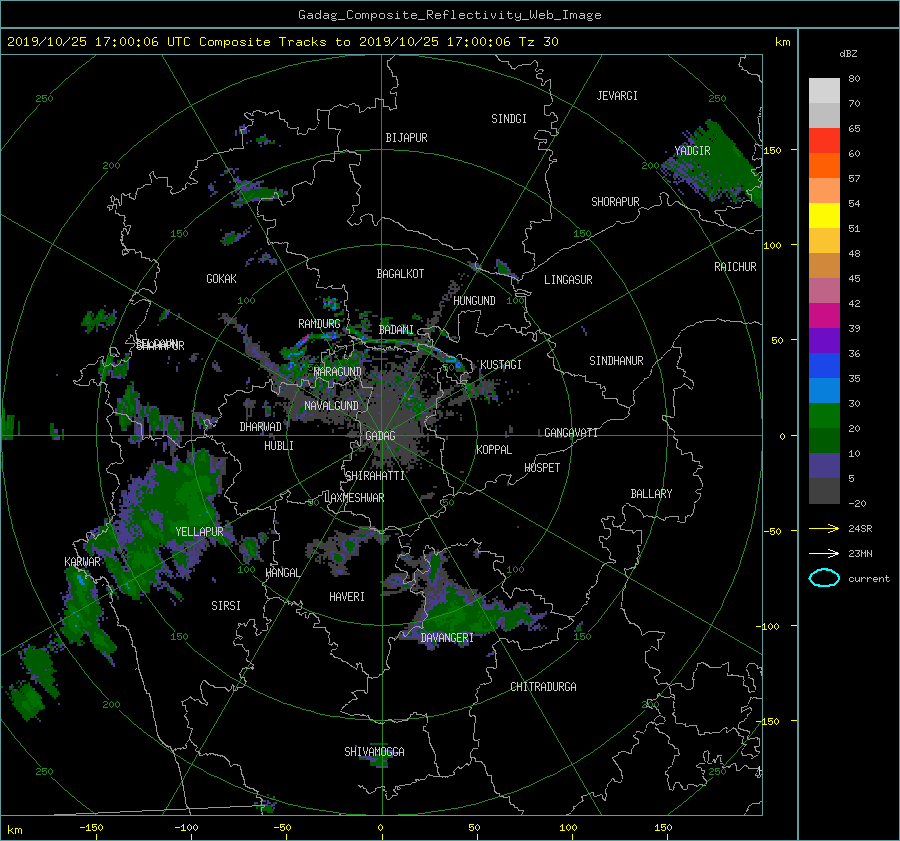Click the white 23MN arrow in legend
The image size is (900, 841).
tap(824, 553)
